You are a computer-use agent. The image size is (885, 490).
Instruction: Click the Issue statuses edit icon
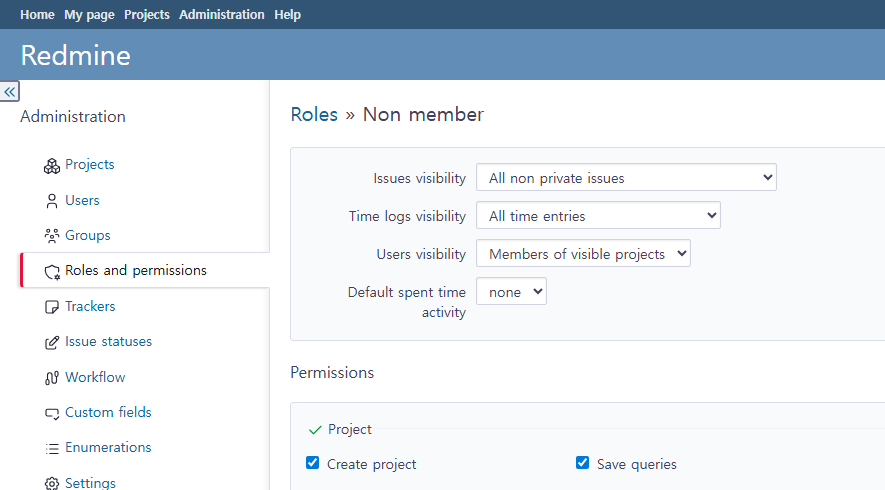(52, 342)
